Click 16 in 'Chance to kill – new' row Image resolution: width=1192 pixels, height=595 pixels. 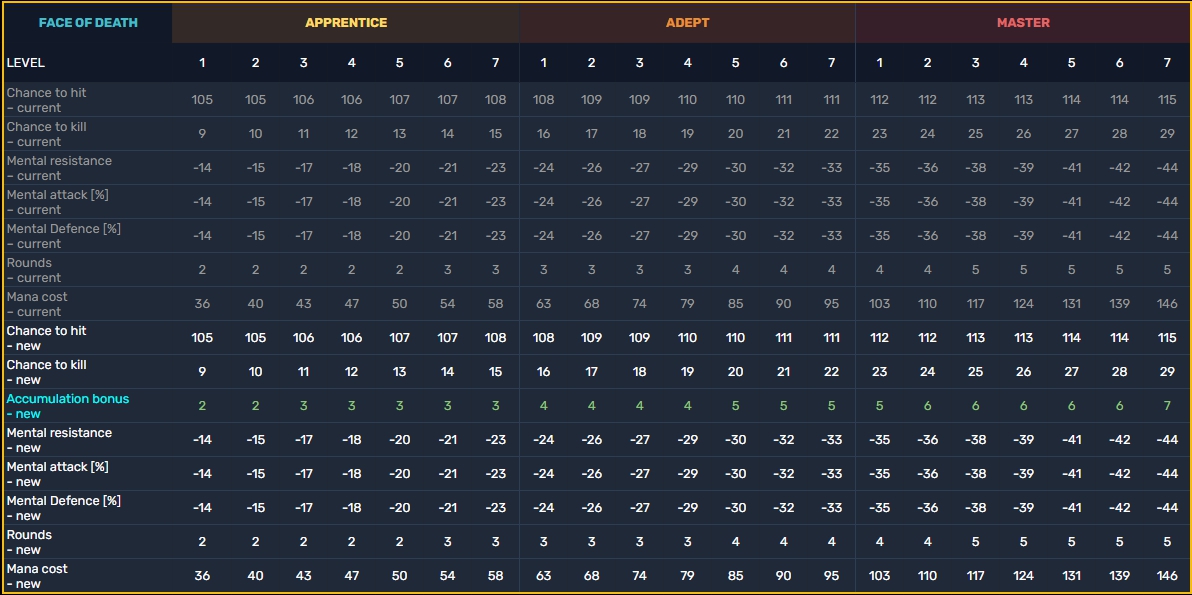pyautogui.click(x=544, y=372)
